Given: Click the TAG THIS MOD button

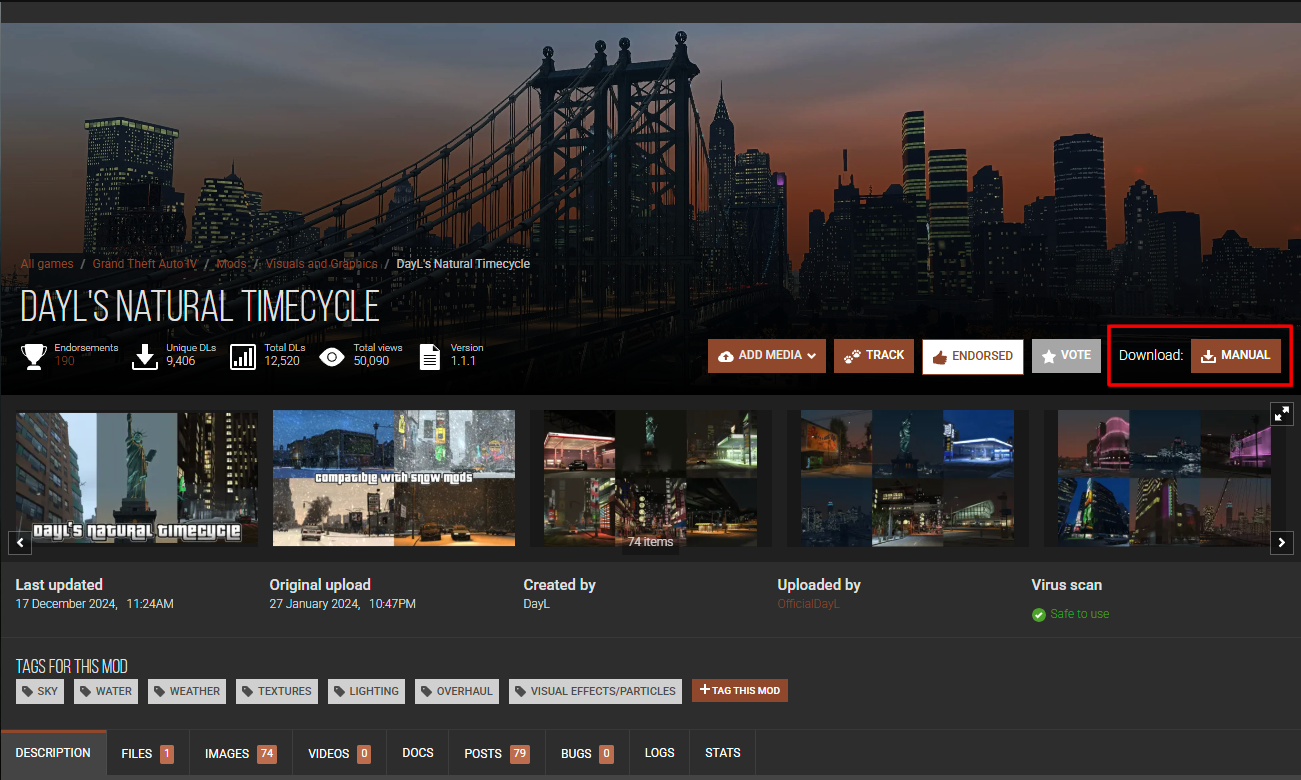Looking at the screenshot, I should (x=740, y=690).
